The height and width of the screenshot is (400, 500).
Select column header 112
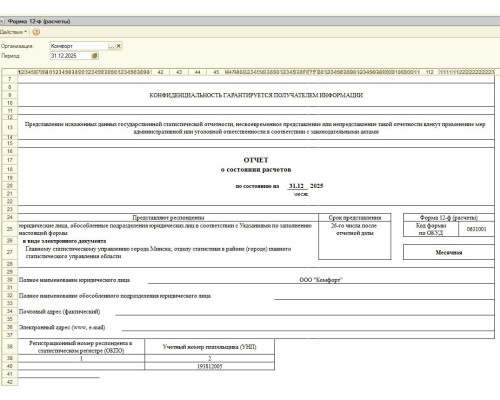pos(430,72)
